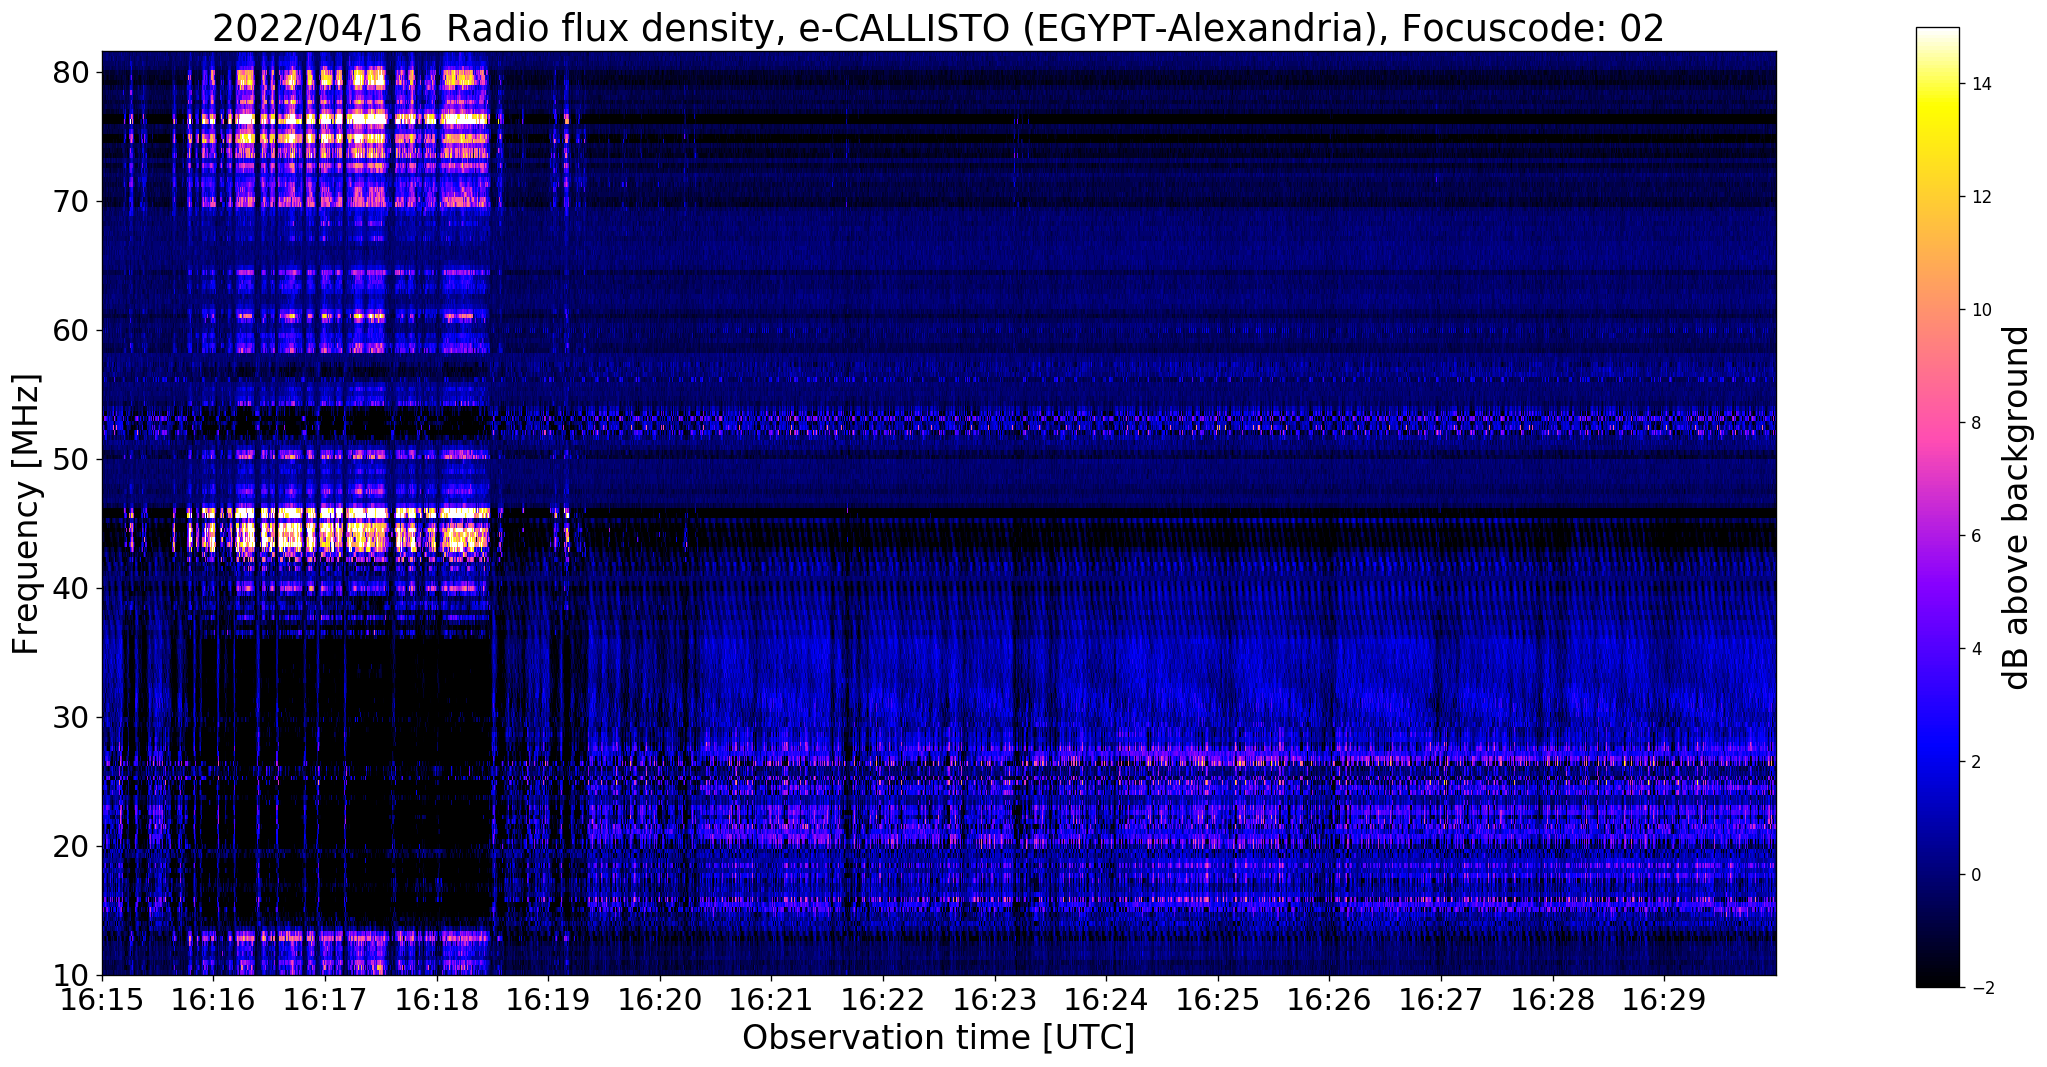This screenshot has width=2047, height=1067.
Task: Click the 10 MHz frequency tick label
Action: click(73, 975)
